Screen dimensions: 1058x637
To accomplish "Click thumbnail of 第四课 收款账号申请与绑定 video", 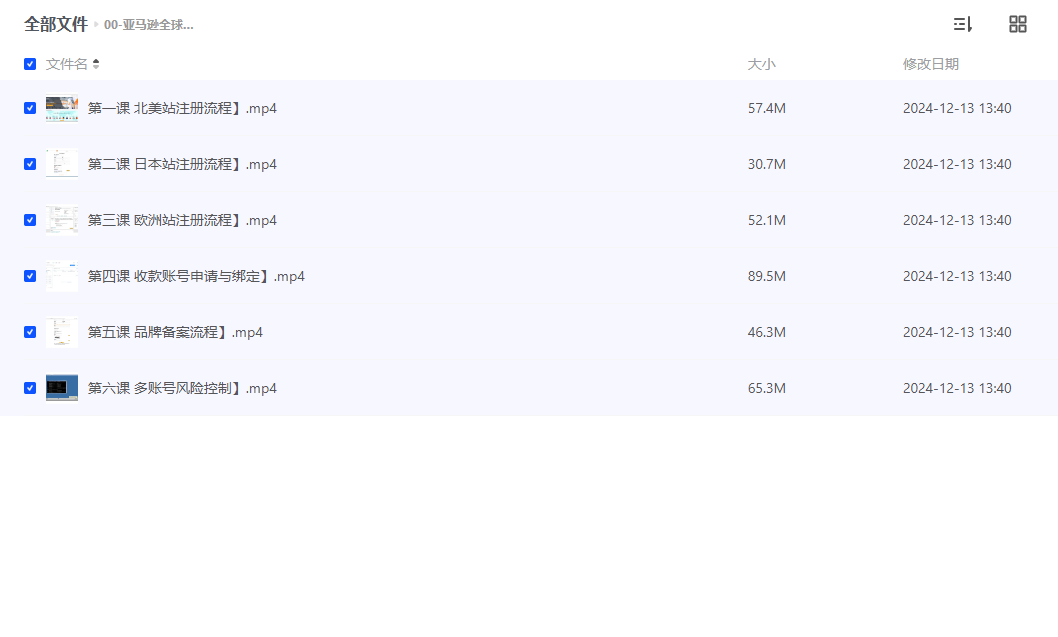I will pyautogui.click(x=62, y=276).
